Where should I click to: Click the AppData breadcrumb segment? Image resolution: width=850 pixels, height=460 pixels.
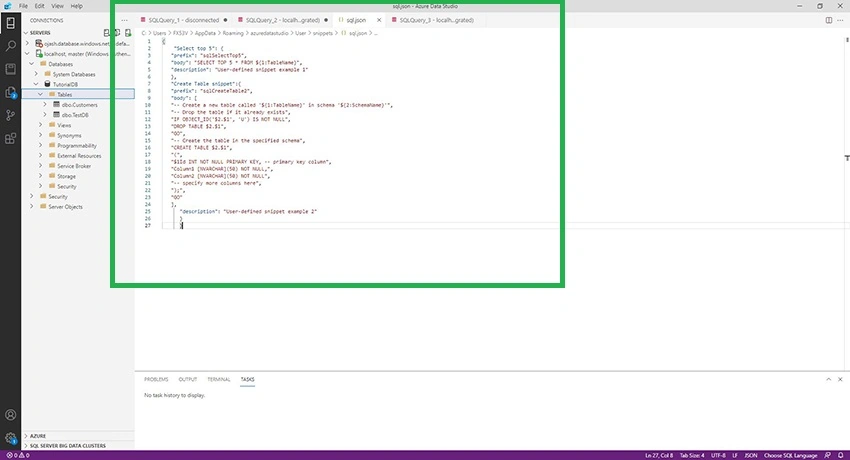pyautogui.click(x=205, y=33)
